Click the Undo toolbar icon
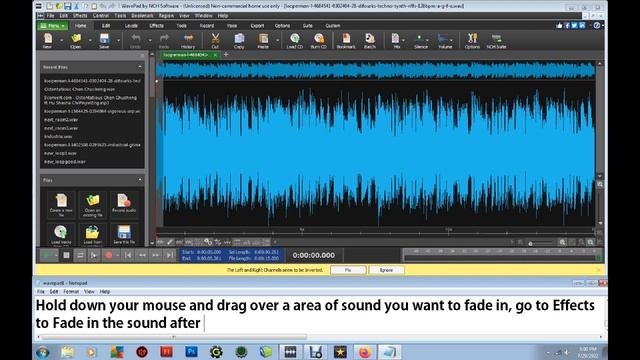 click(136, 41)
